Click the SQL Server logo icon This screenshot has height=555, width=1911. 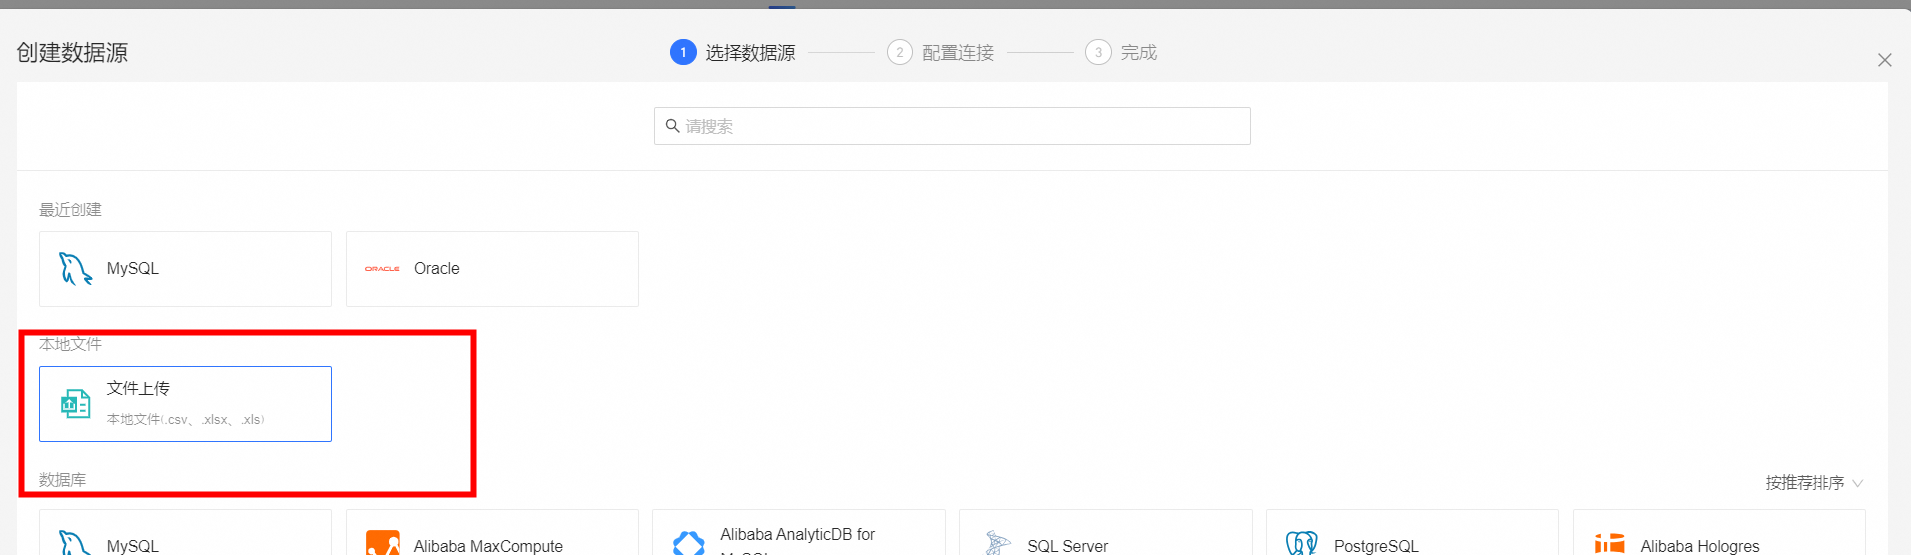[x=997, y=543]
